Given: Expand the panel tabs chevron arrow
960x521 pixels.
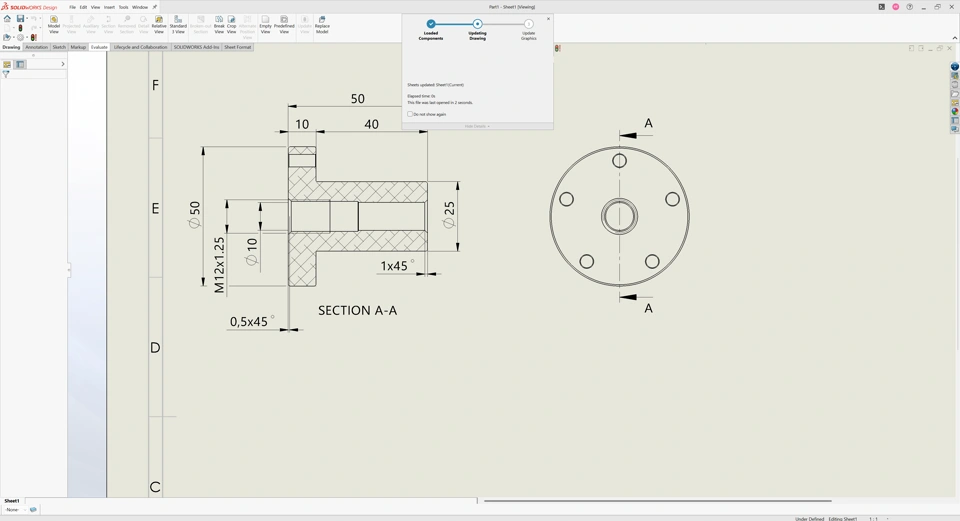Looking at the screenshot, I should click(62, 64).
